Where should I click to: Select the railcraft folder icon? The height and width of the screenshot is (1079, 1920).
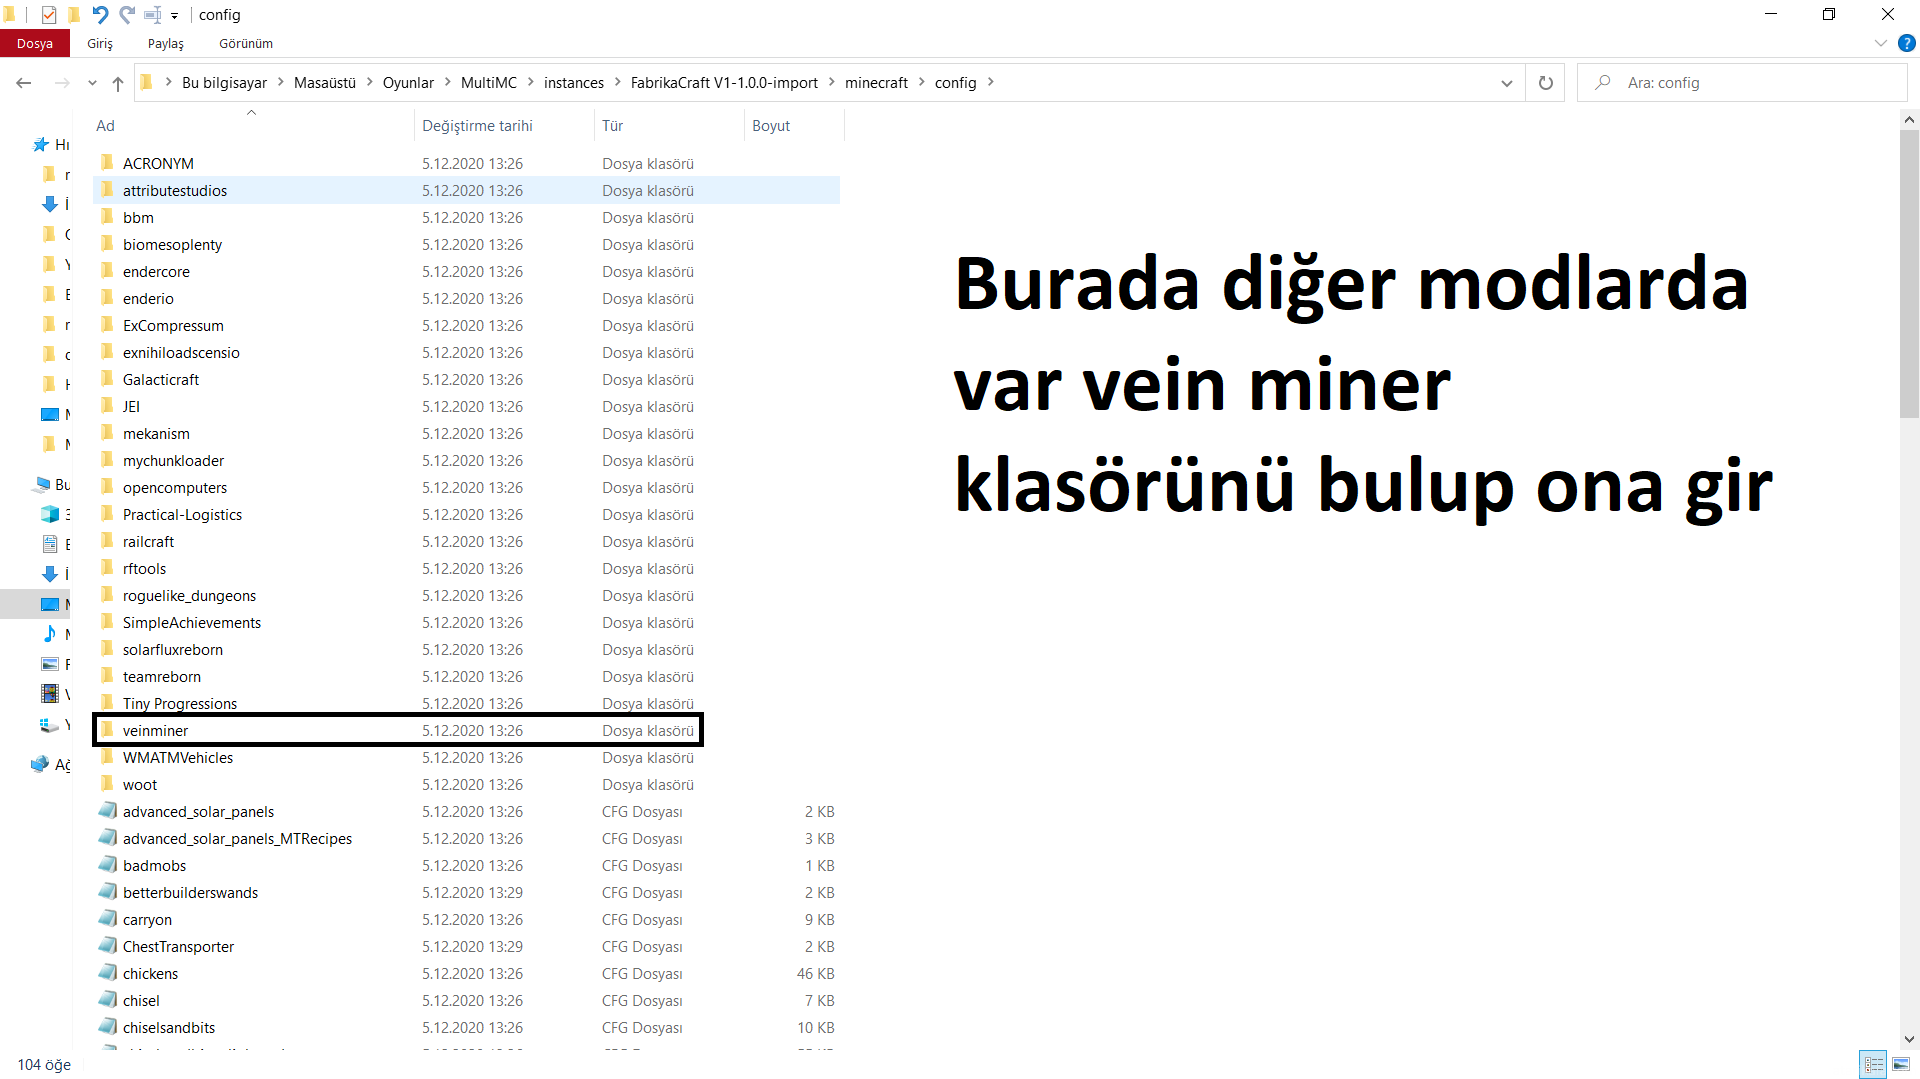pos(107,541)
